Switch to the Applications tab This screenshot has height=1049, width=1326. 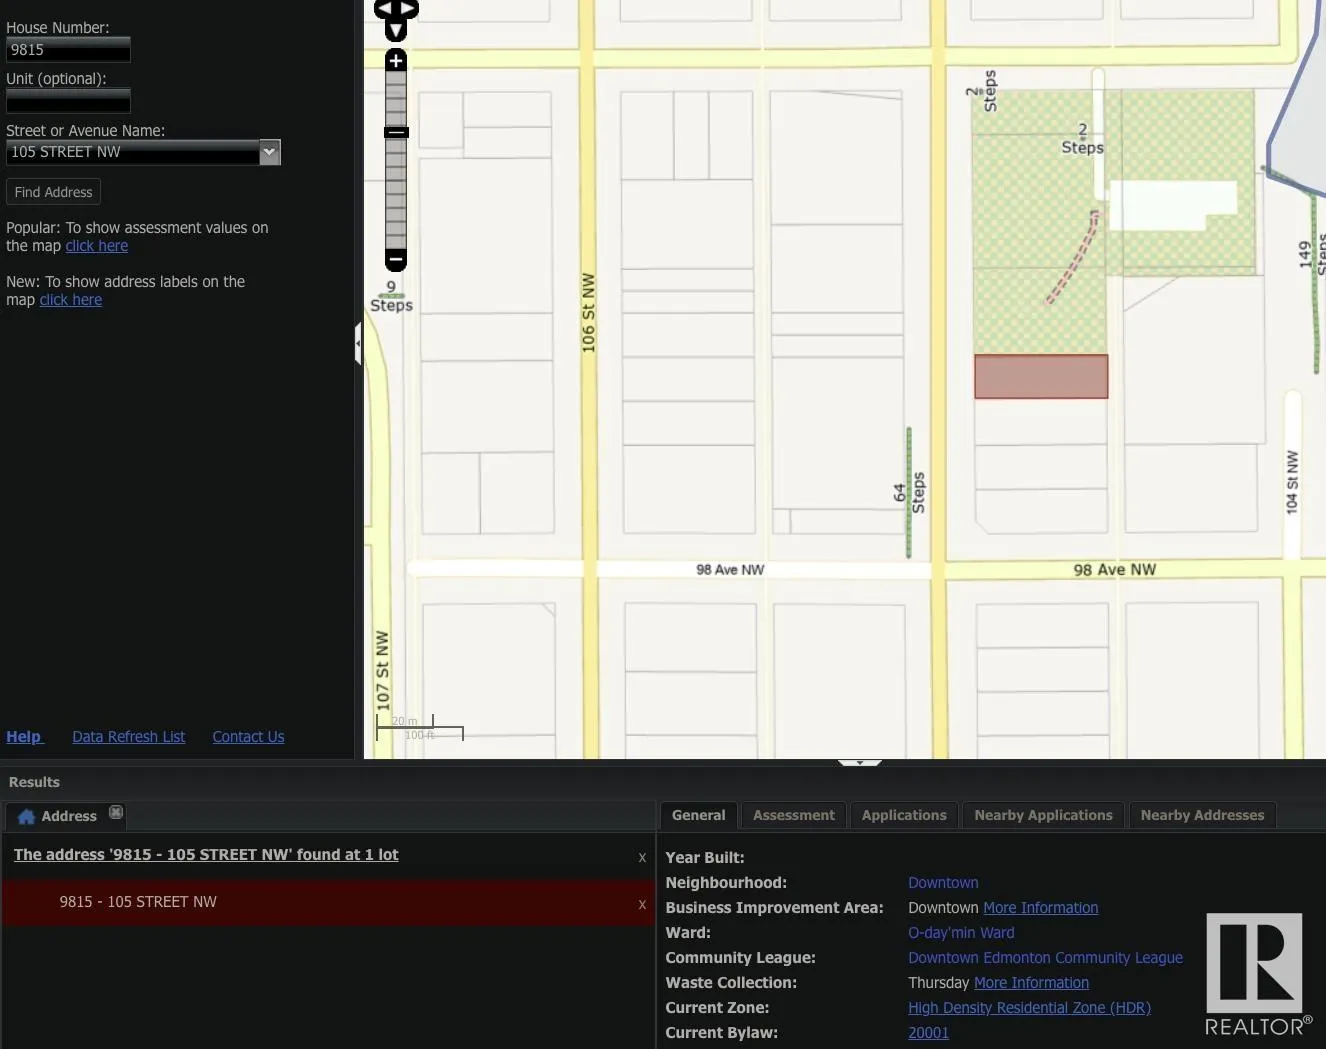click(904, 815)
